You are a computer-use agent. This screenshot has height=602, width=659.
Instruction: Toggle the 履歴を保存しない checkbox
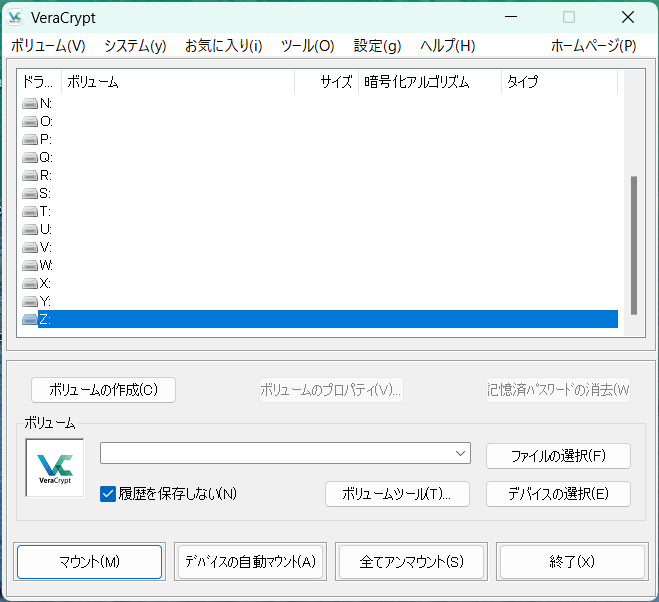(x=109, y=493)
